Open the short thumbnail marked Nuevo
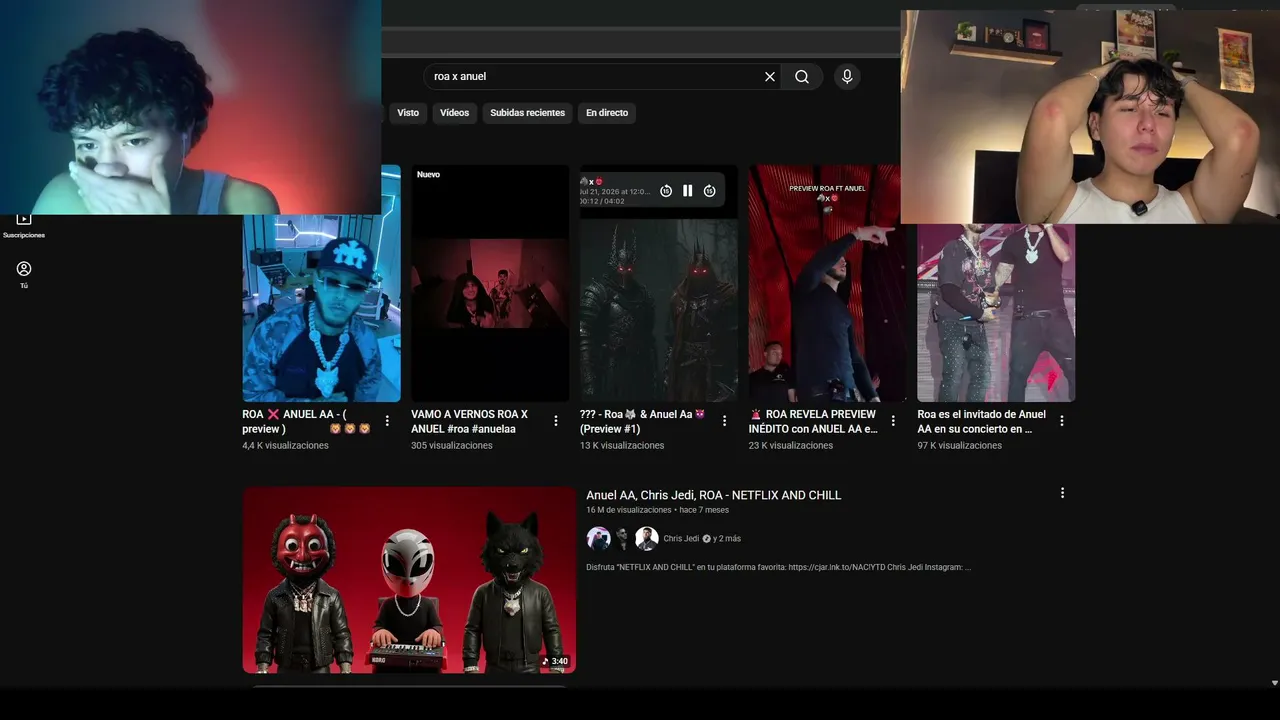 pyautogui.click(x=490, y=284)
